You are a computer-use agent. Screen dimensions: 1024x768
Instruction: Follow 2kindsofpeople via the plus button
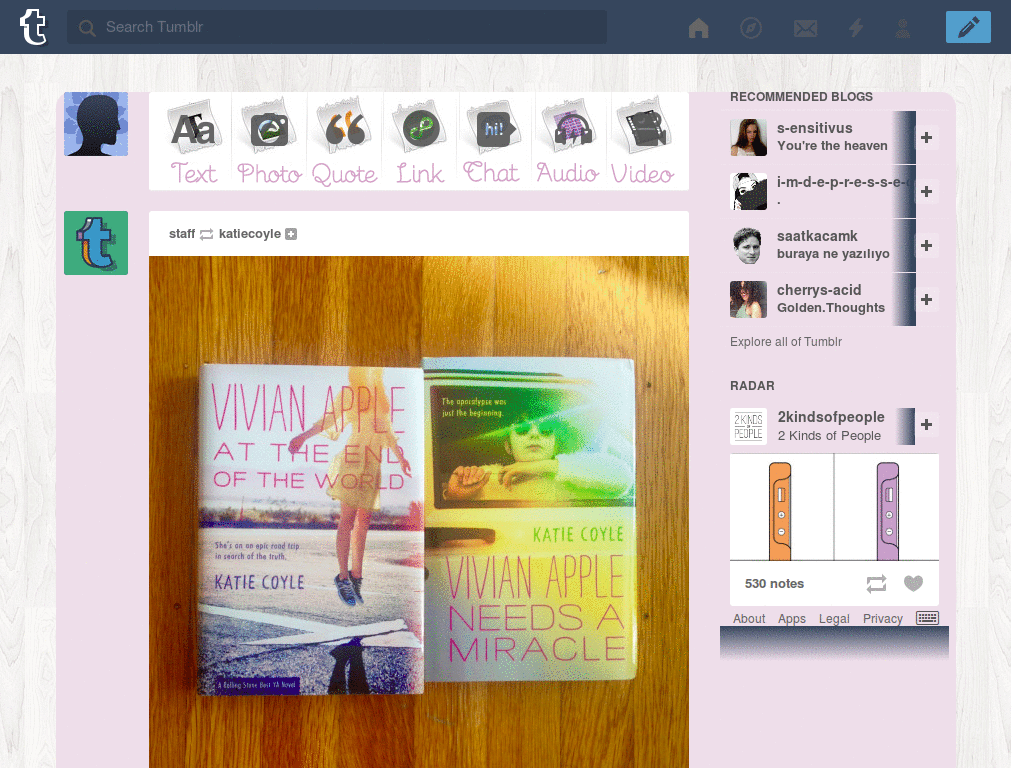pos(926,425)
